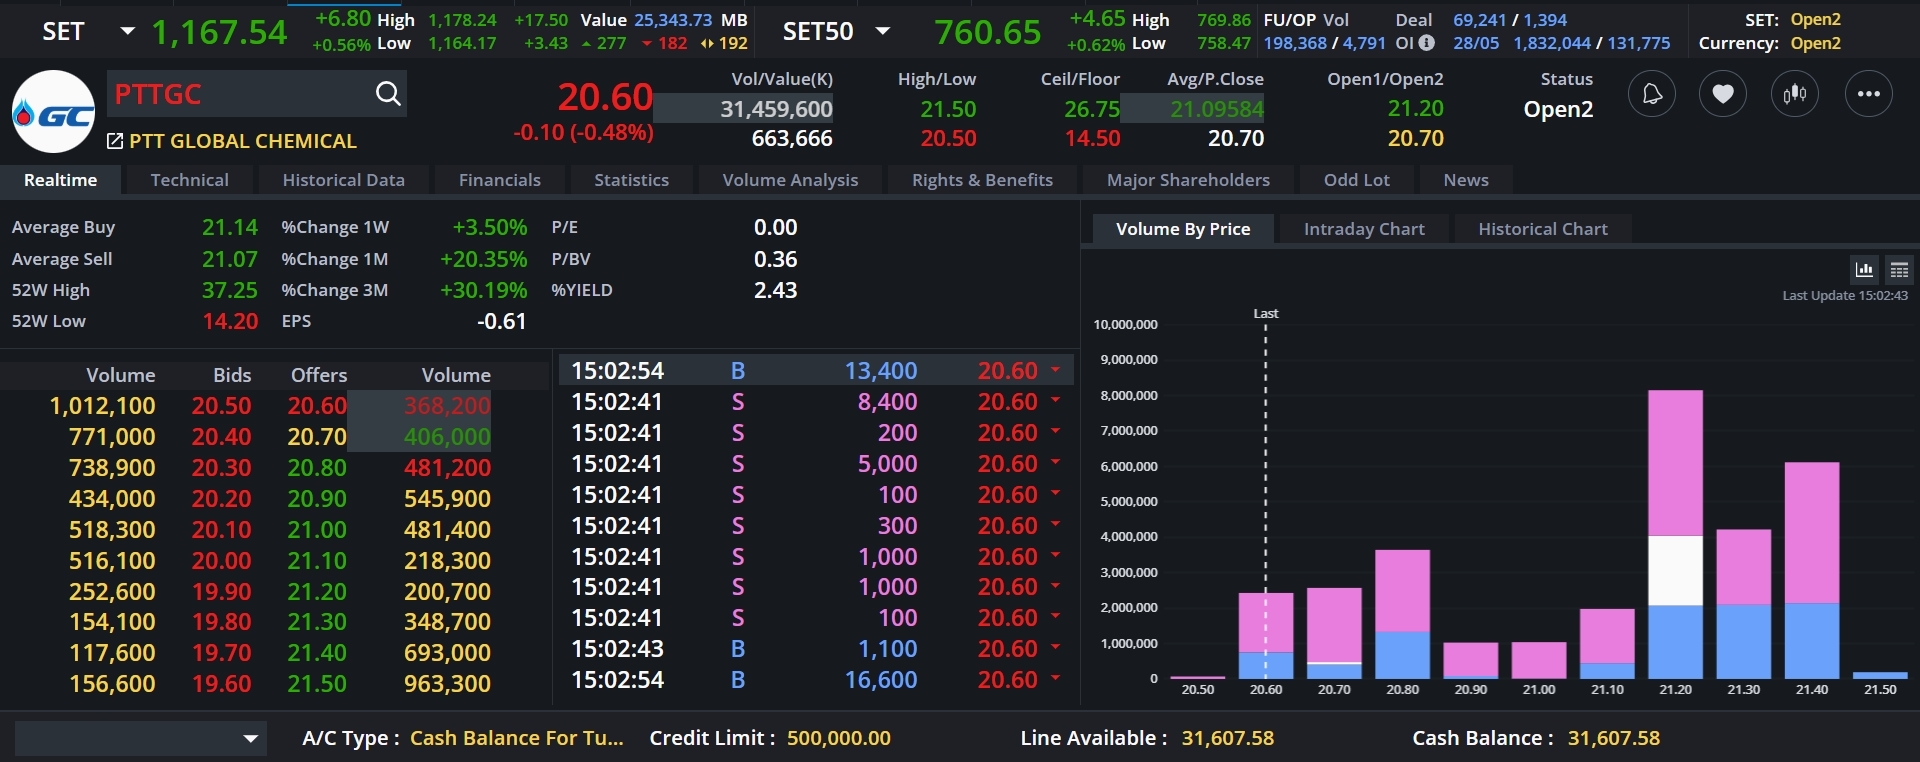Image resolution: width=1920 pixels, height=762 pixels.
Task: Click the SET50 index value 760.65
Action: (988, 32)
